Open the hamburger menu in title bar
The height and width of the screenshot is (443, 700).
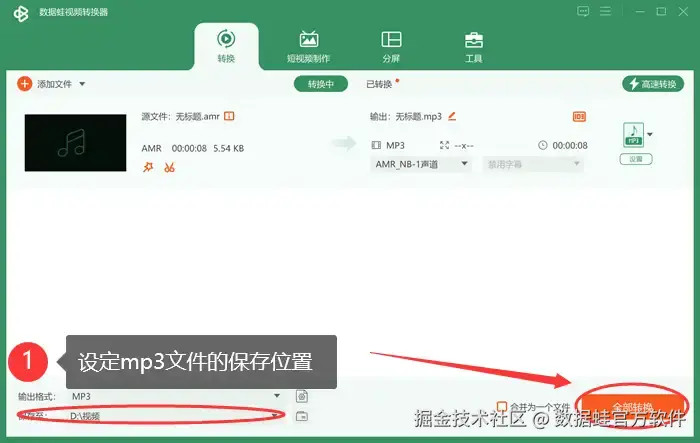[x=605, y=11]
